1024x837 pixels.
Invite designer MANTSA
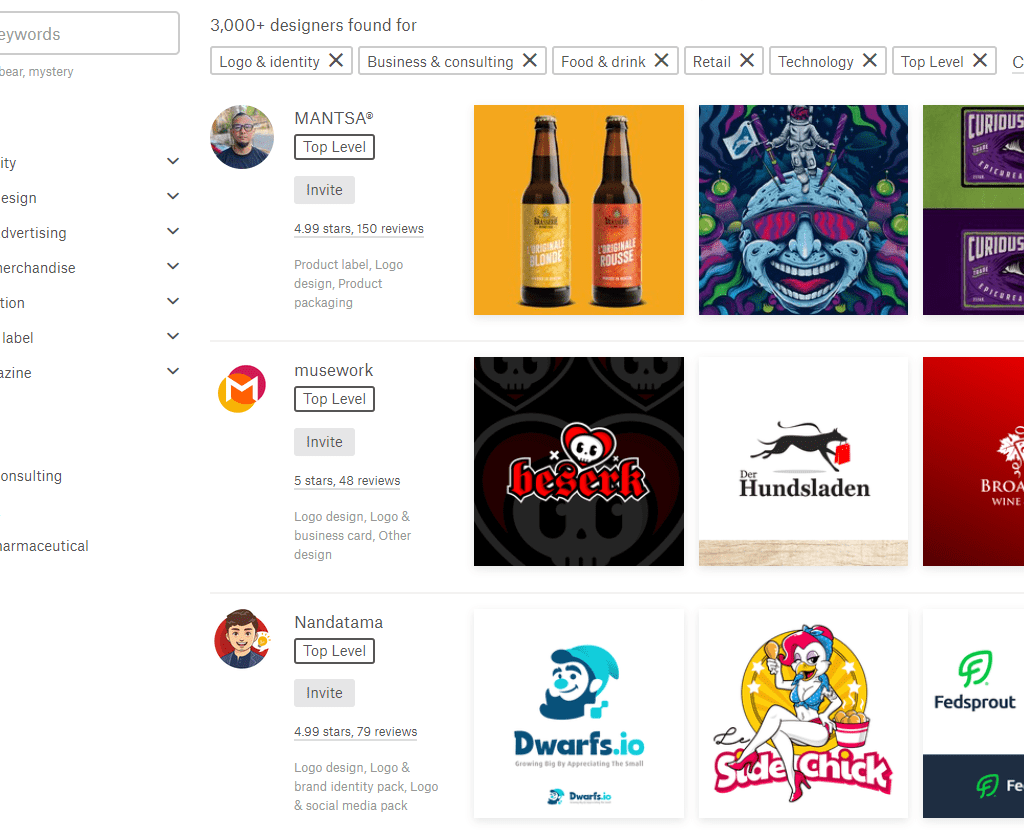(x=324, y=190)
